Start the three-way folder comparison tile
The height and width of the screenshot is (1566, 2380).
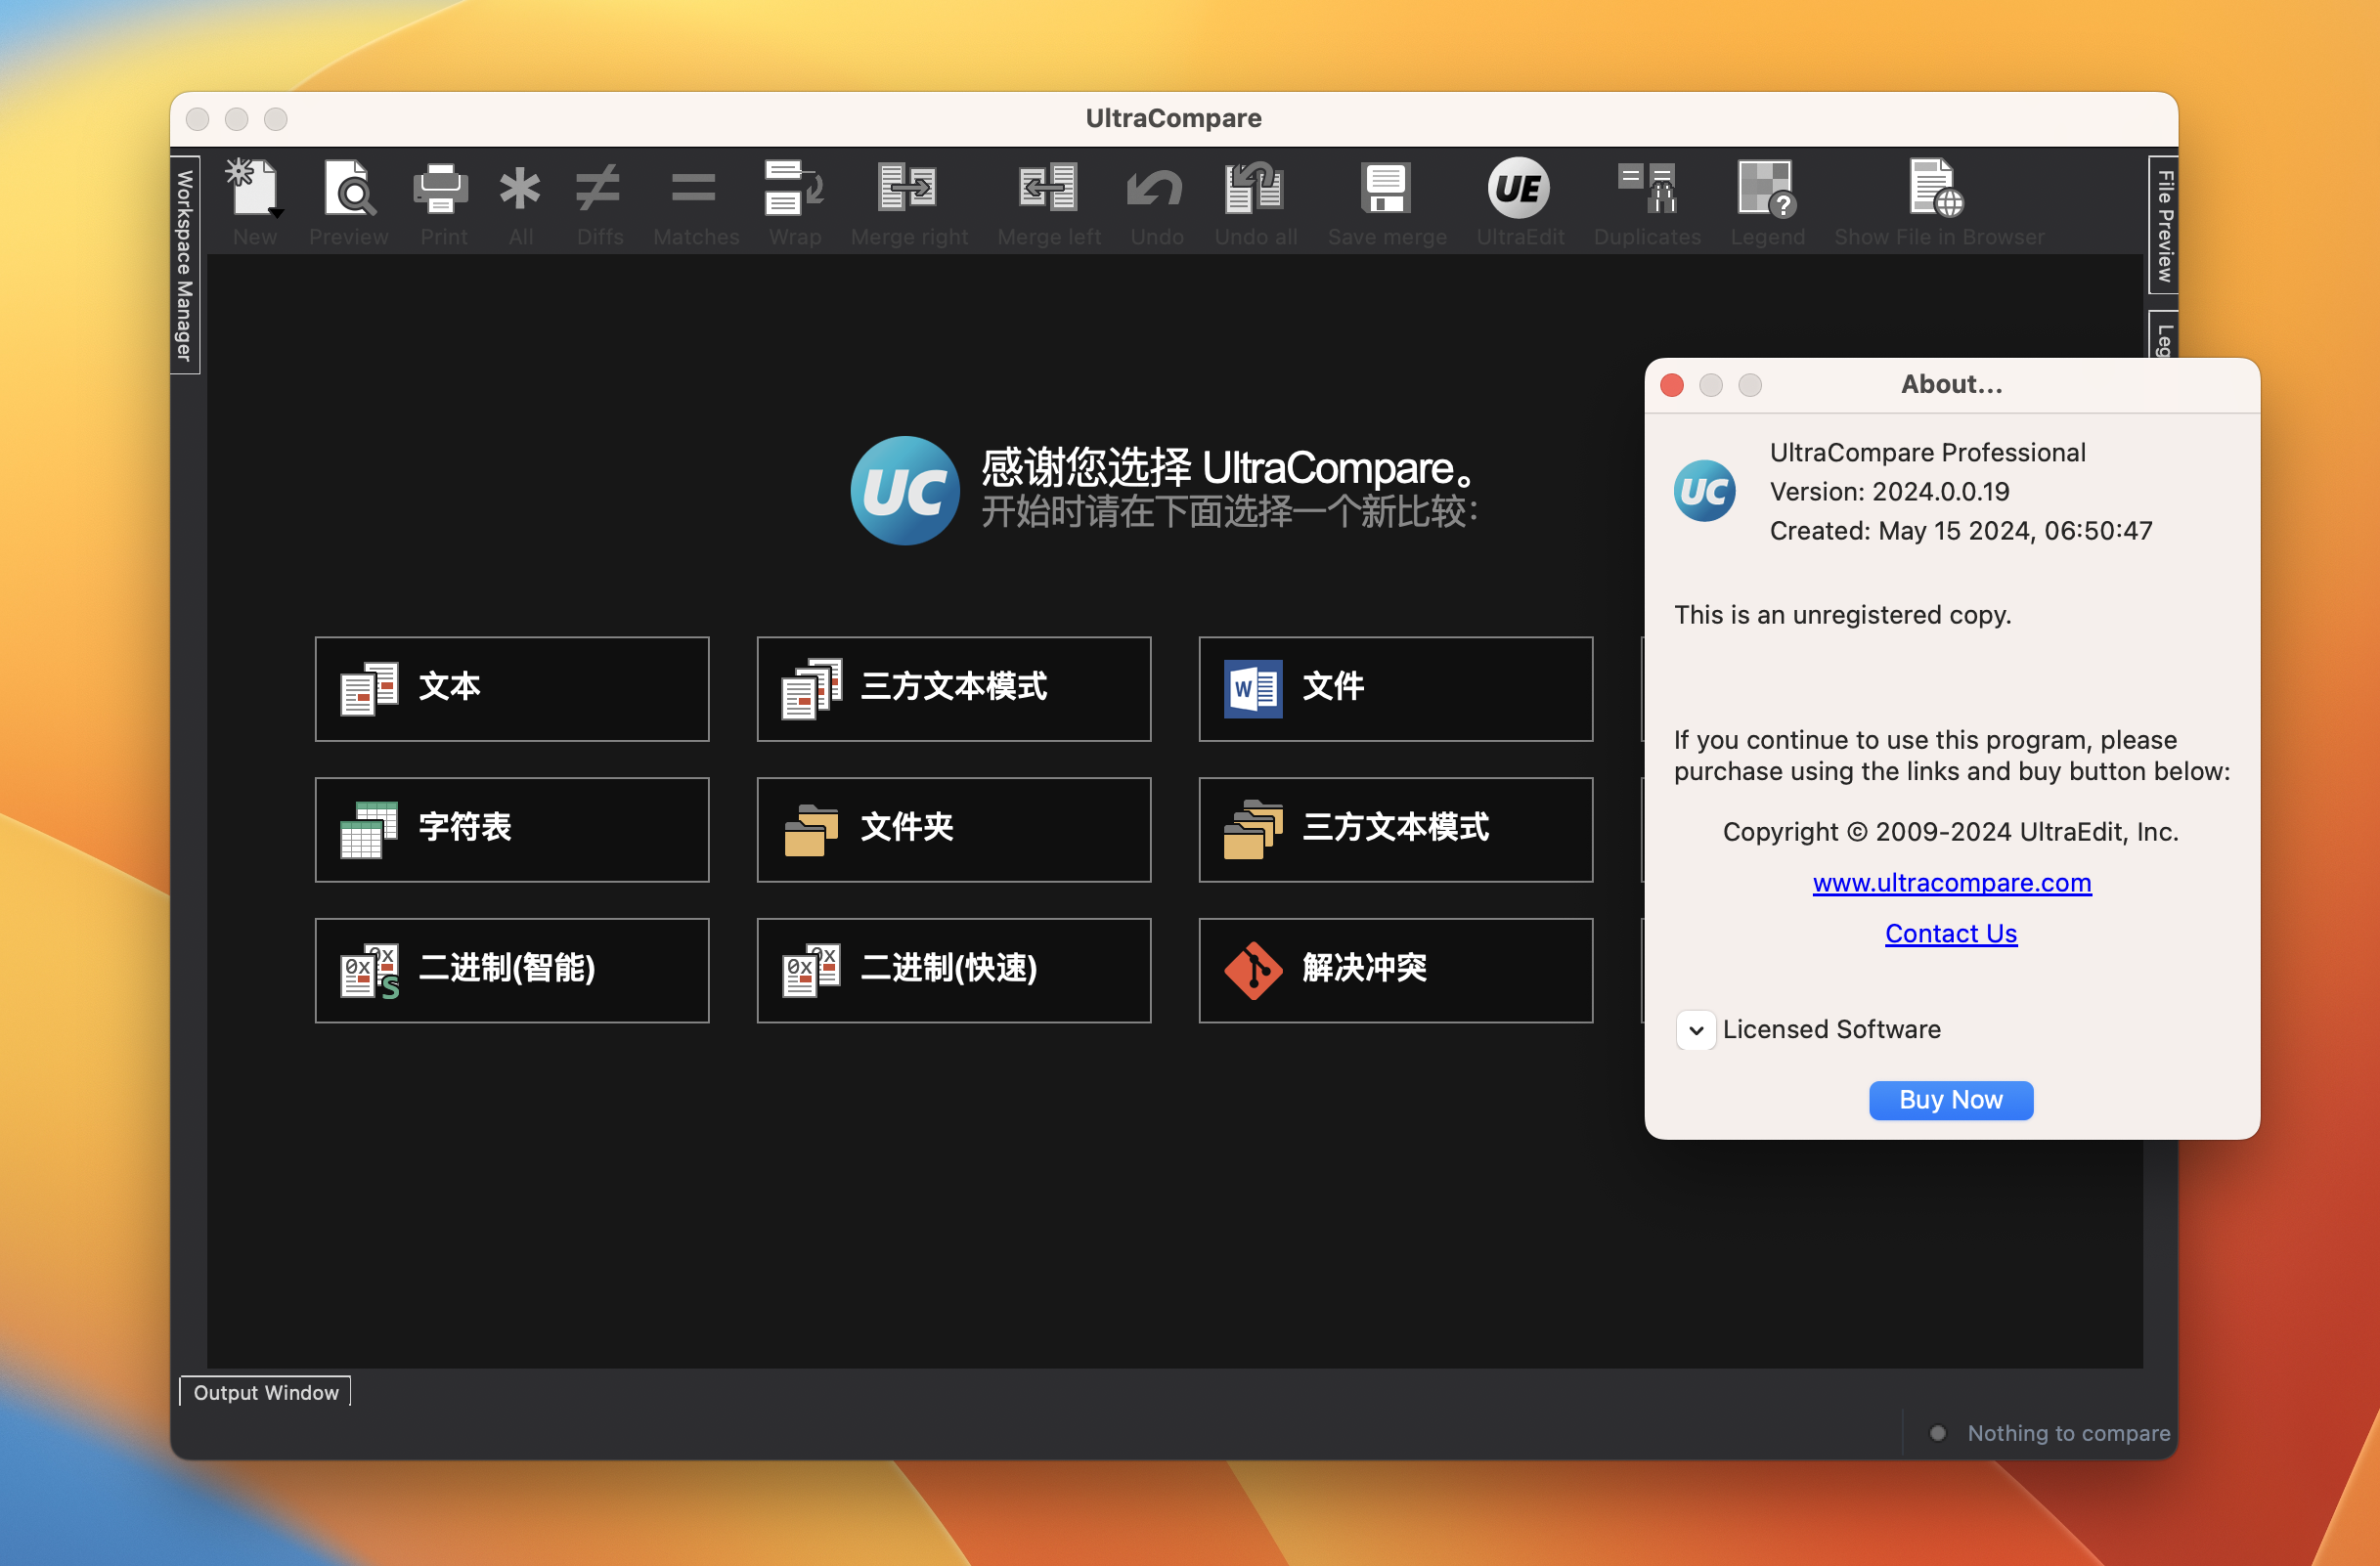[x=1396, y=830]
